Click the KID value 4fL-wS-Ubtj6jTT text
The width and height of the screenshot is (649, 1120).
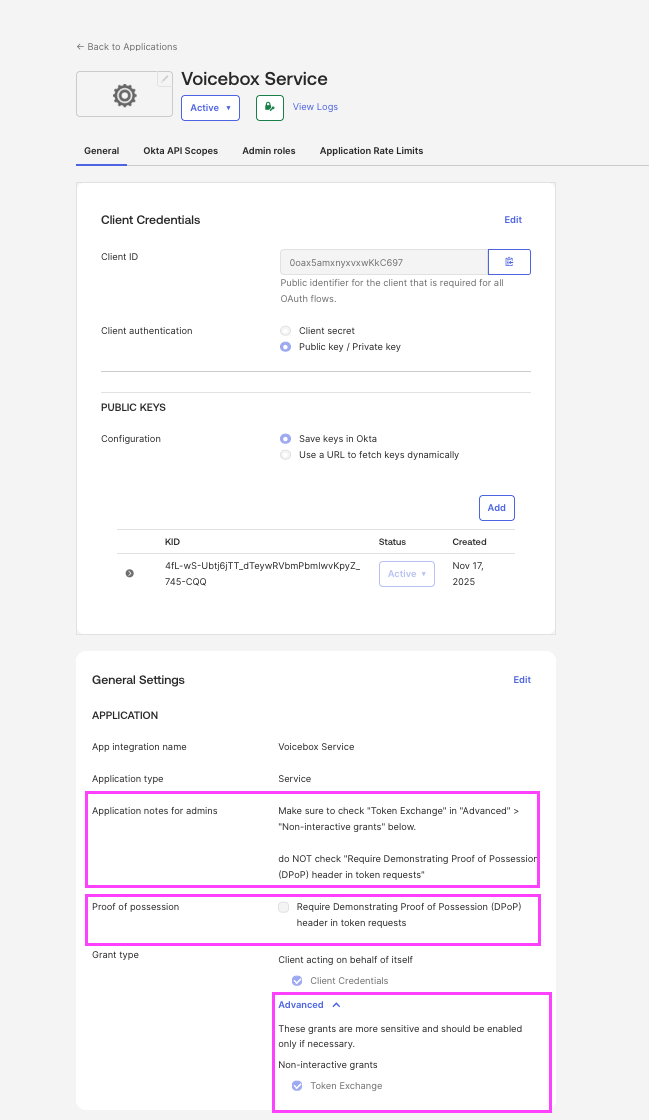263,574
